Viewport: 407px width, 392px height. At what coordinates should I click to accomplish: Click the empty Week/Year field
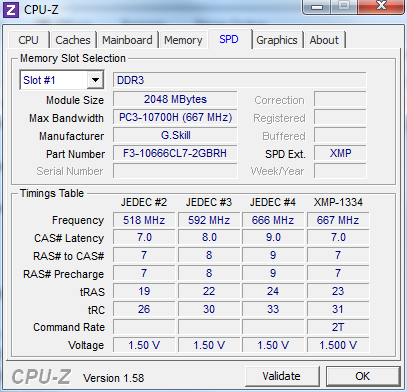click(x=340, y=171)
